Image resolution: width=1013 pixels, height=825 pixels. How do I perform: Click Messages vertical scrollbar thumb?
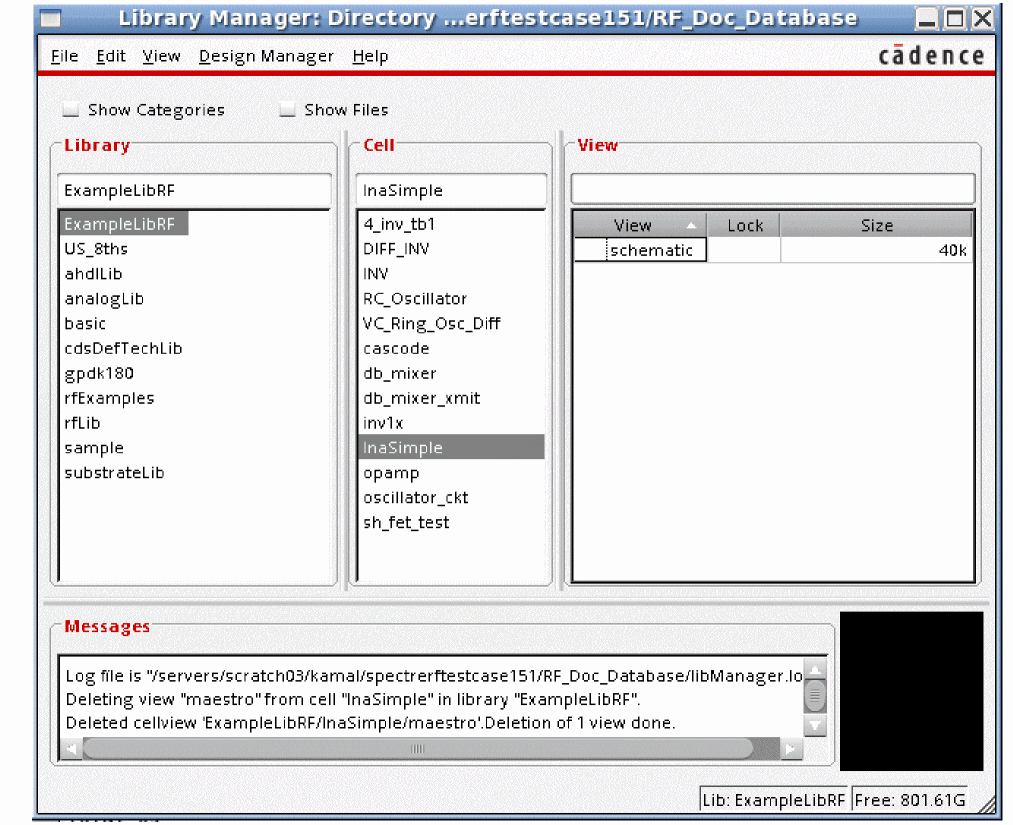pyautogui.click(x=815, y=696)
